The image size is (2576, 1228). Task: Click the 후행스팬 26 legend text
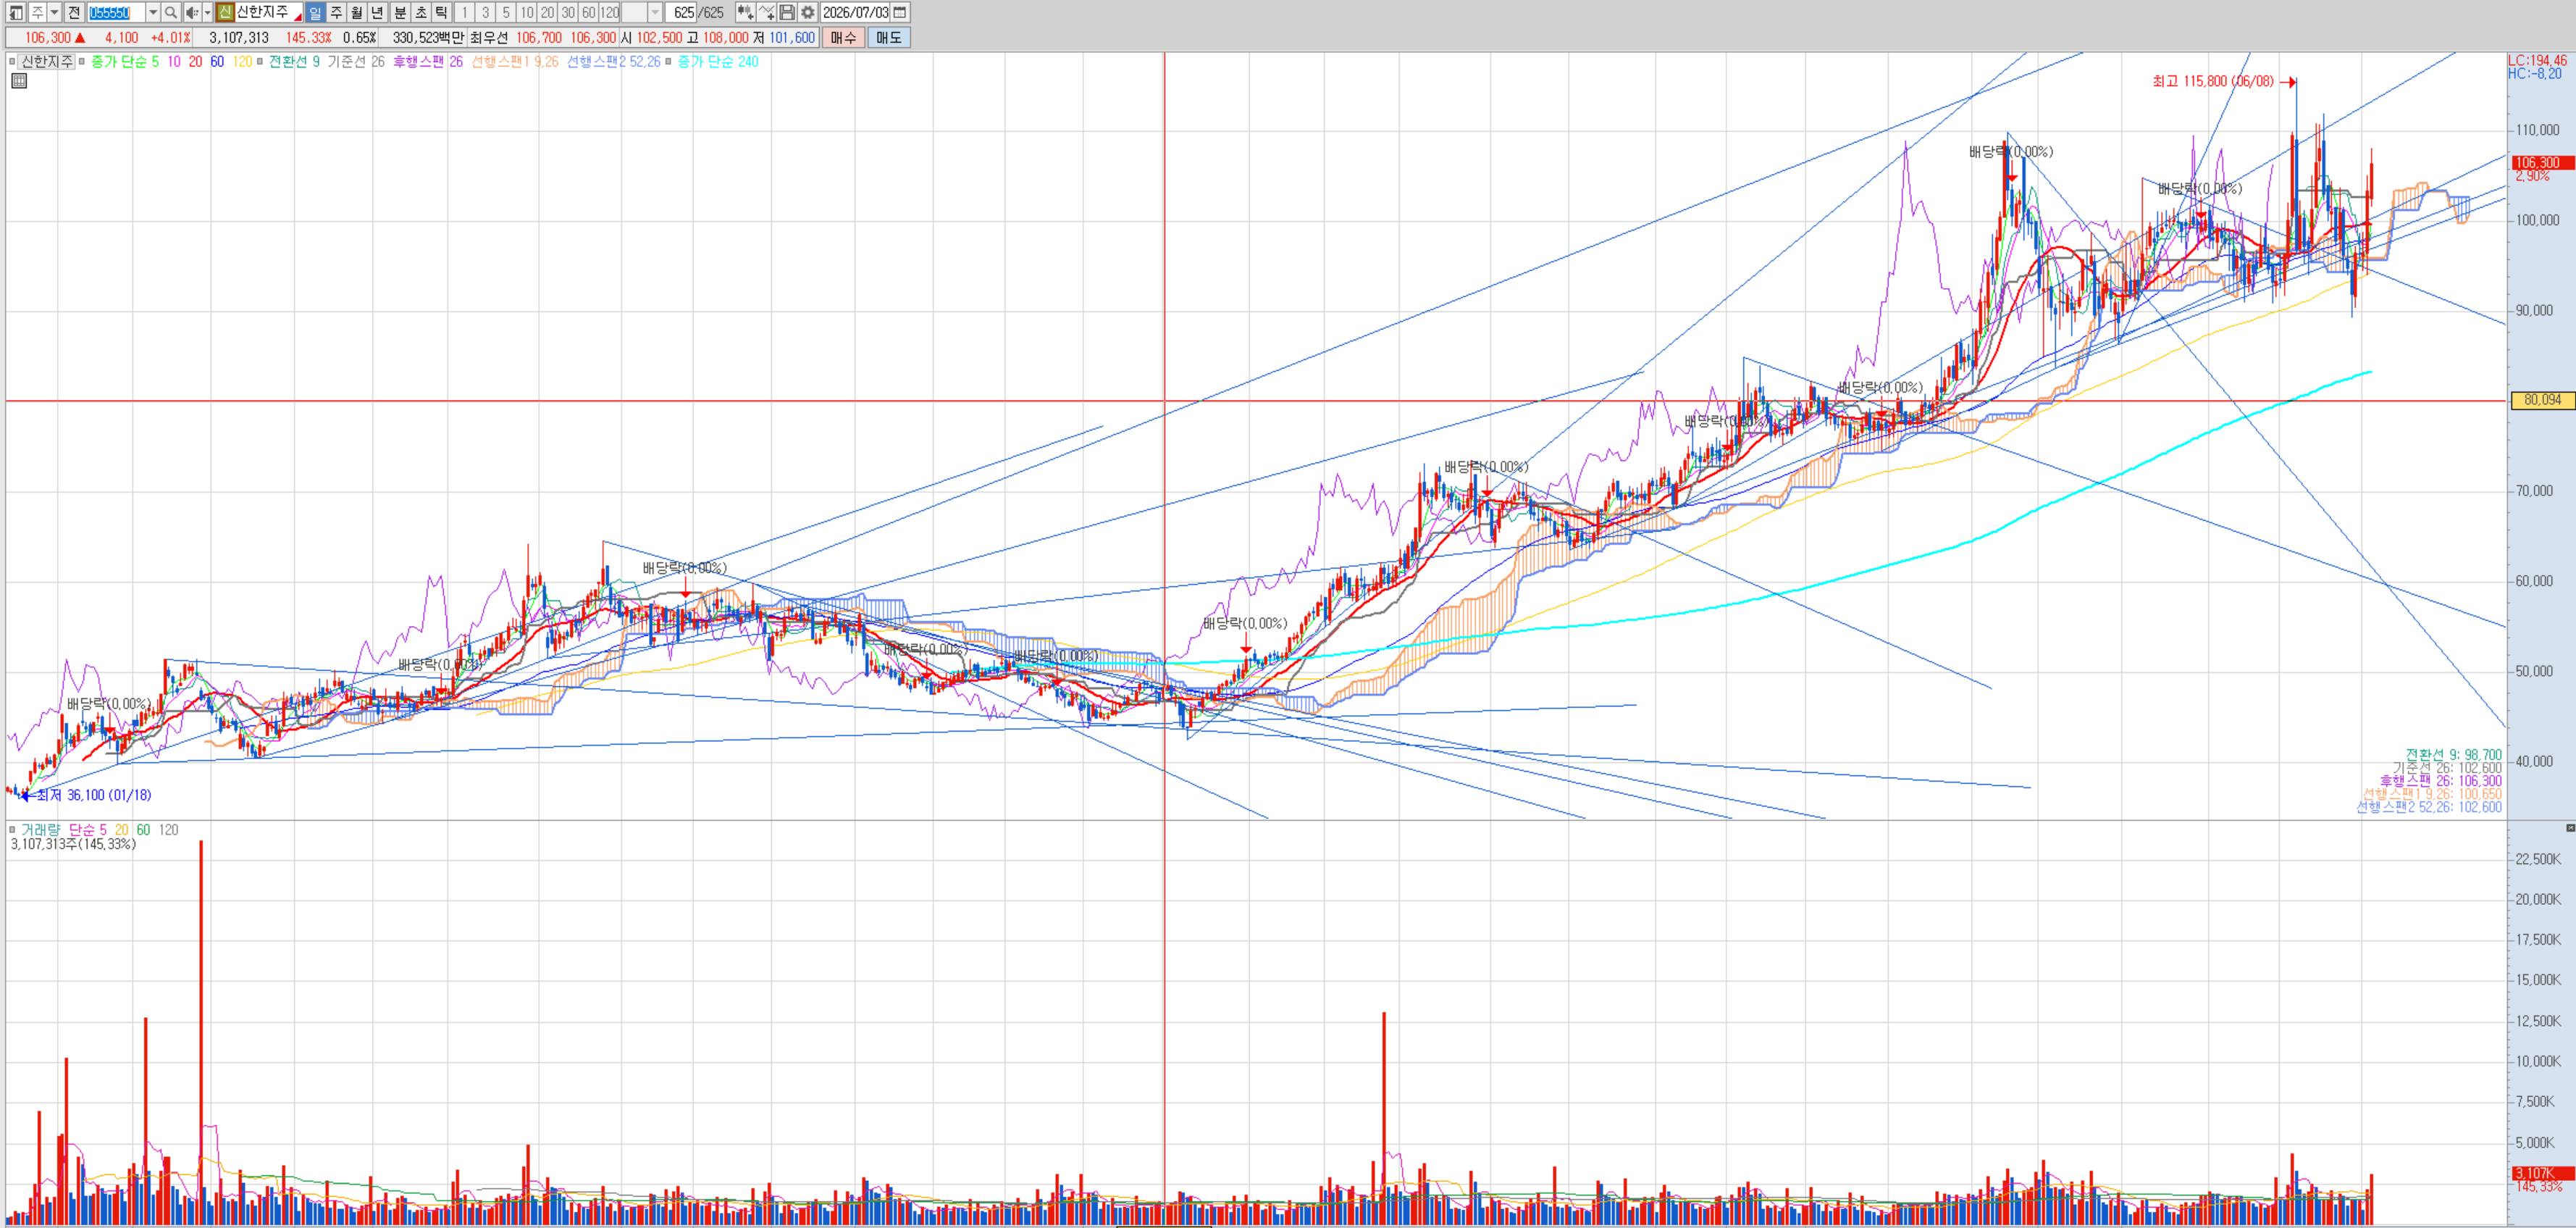pos(428,62)
